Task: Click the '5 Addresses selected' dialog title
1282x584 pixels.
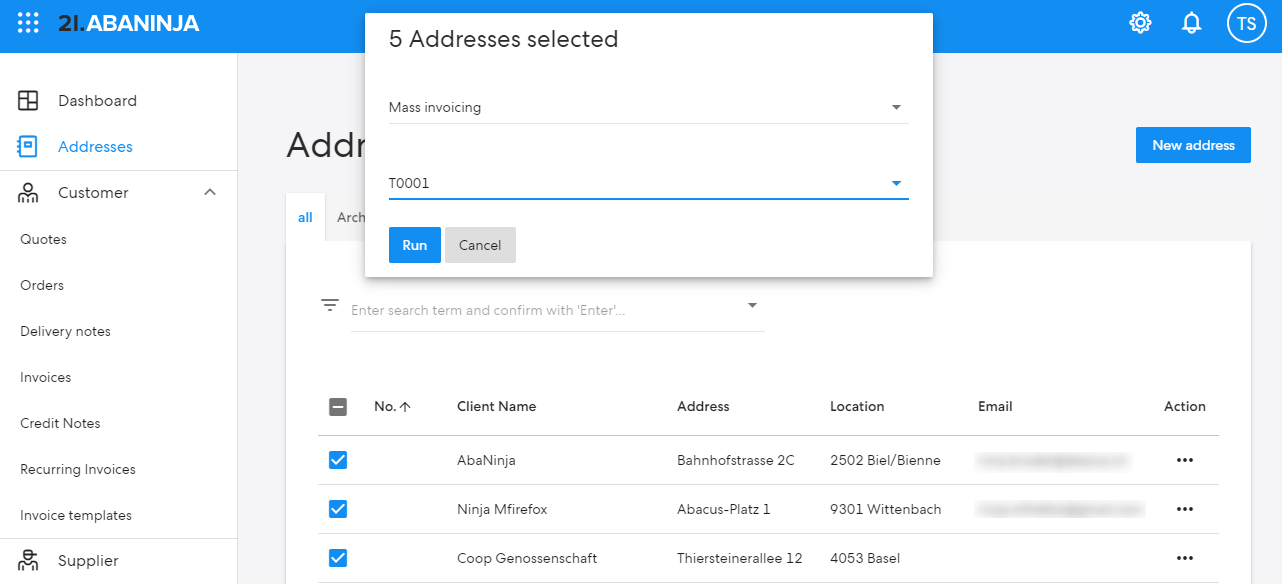Action: (503, 39)
